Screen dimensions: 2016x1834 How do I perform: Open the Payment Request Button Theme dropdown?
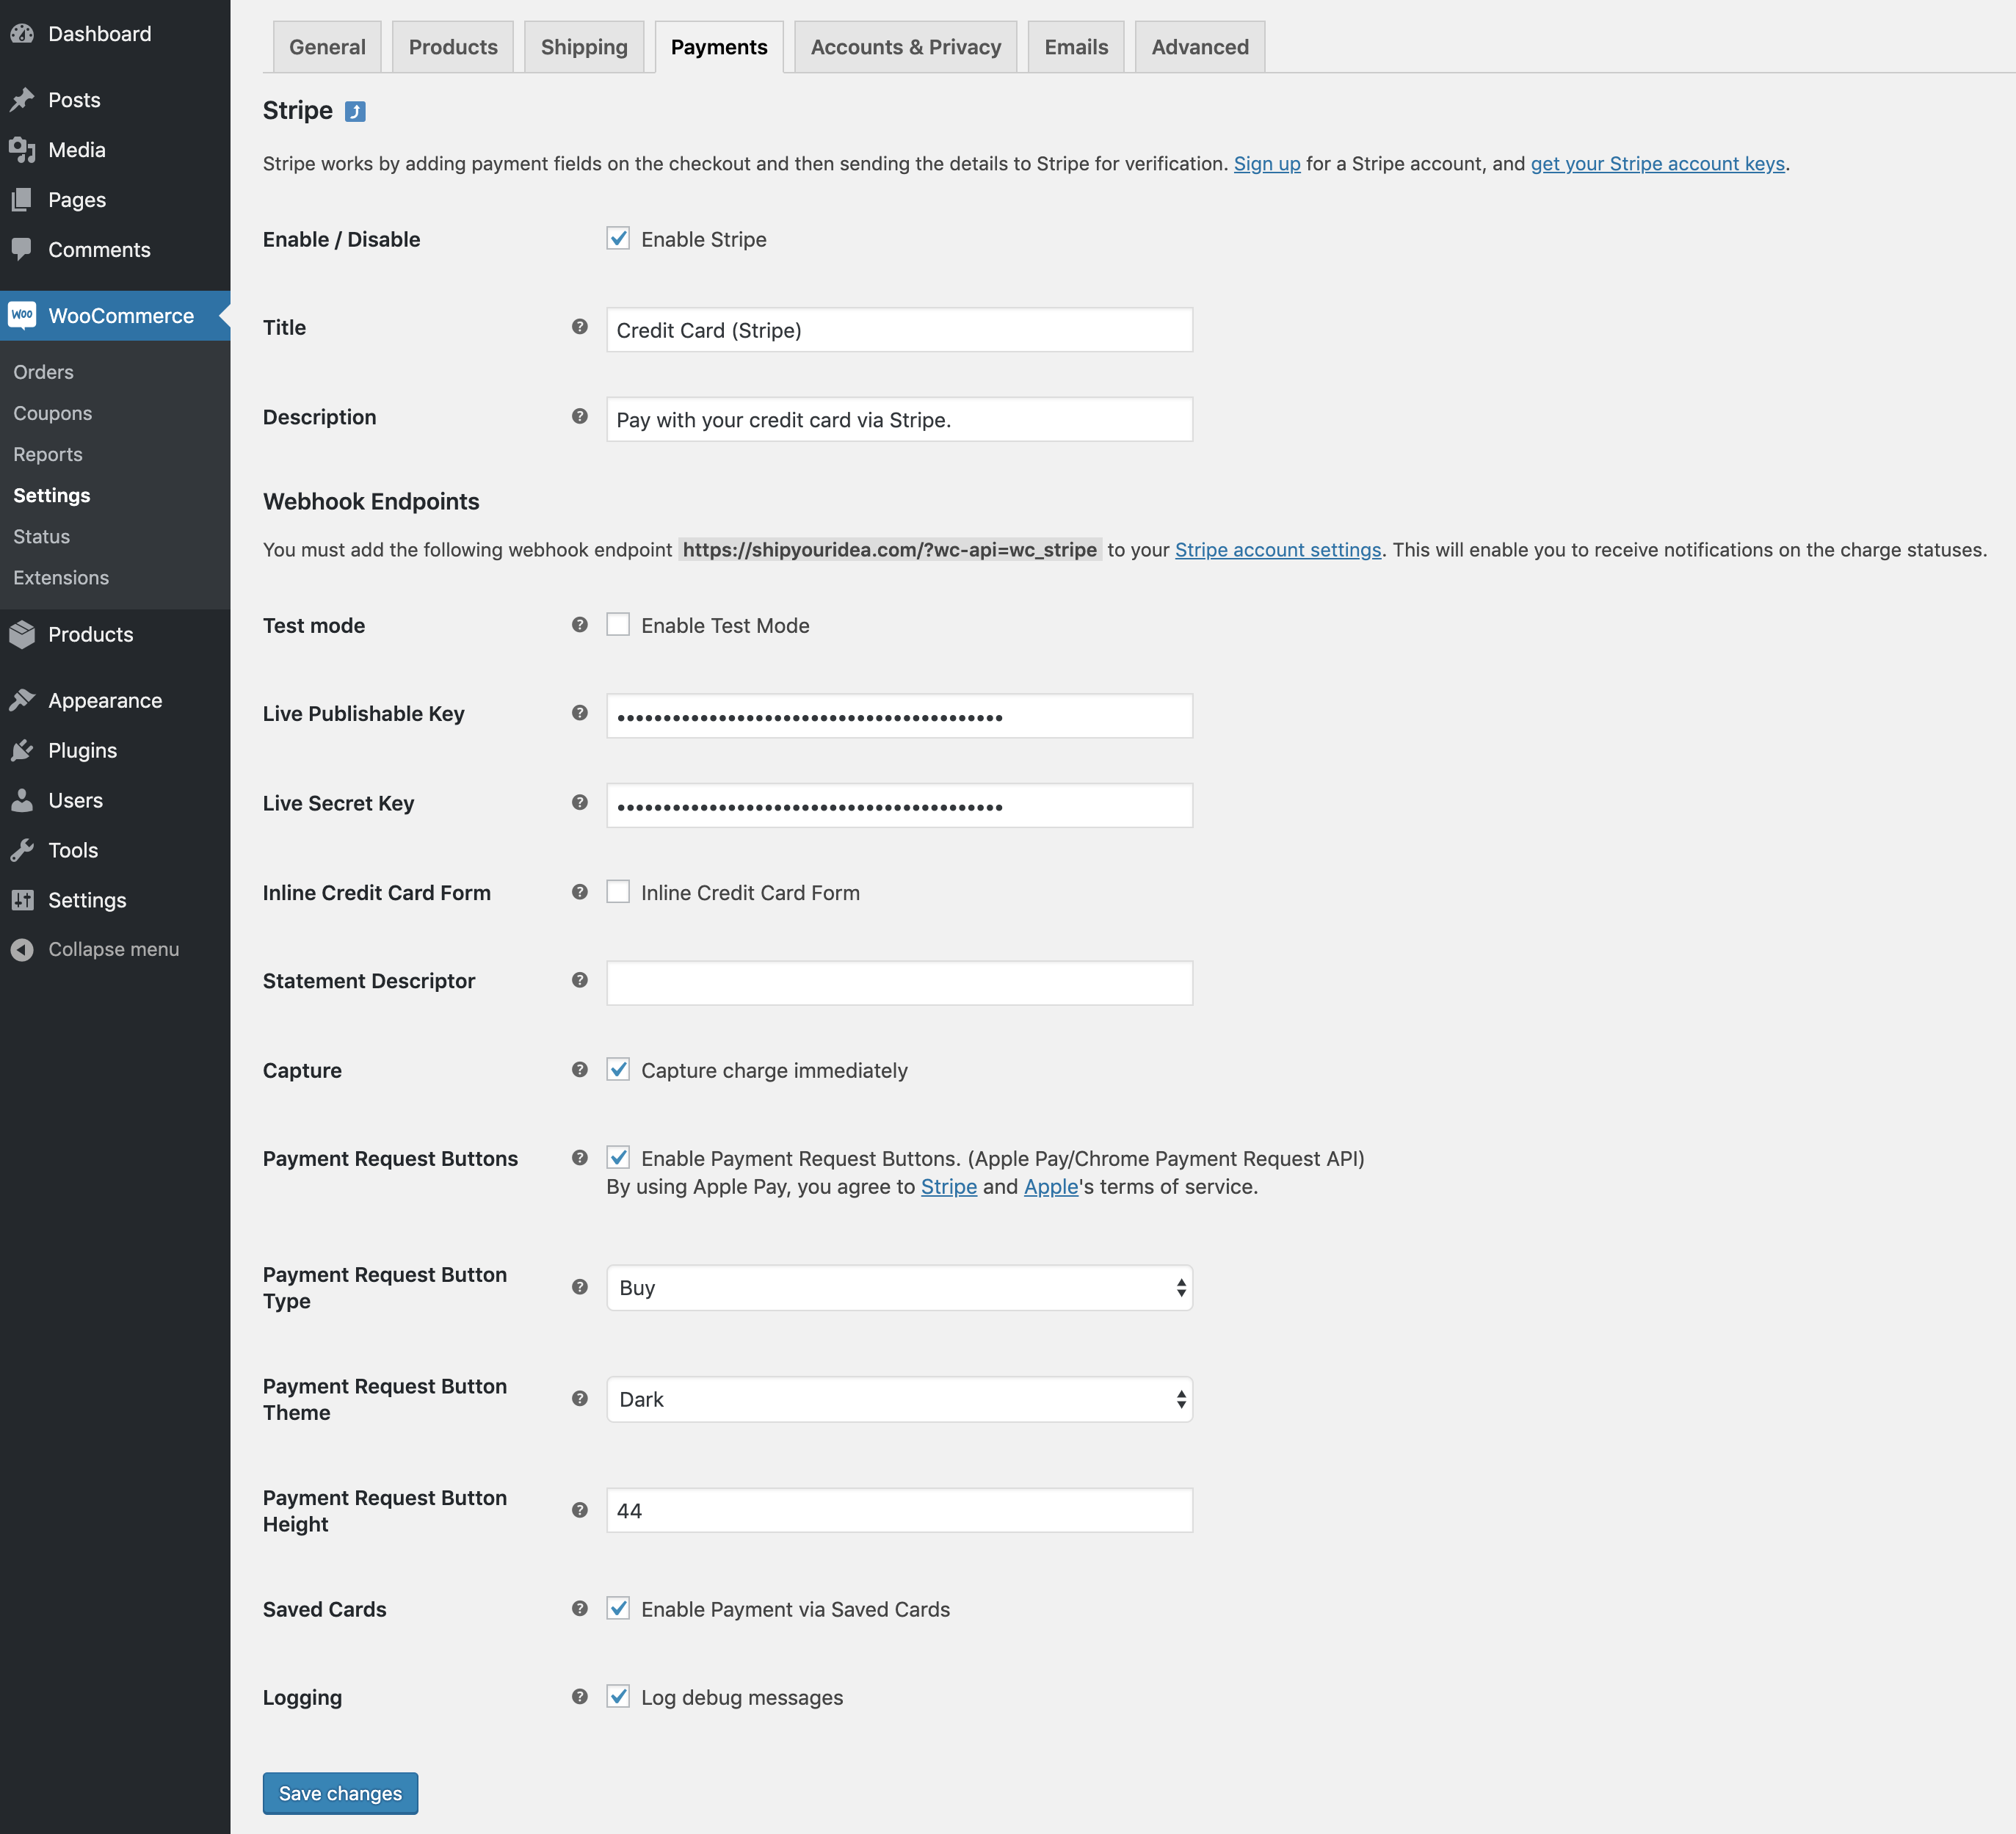click(x=898, y=1399)
